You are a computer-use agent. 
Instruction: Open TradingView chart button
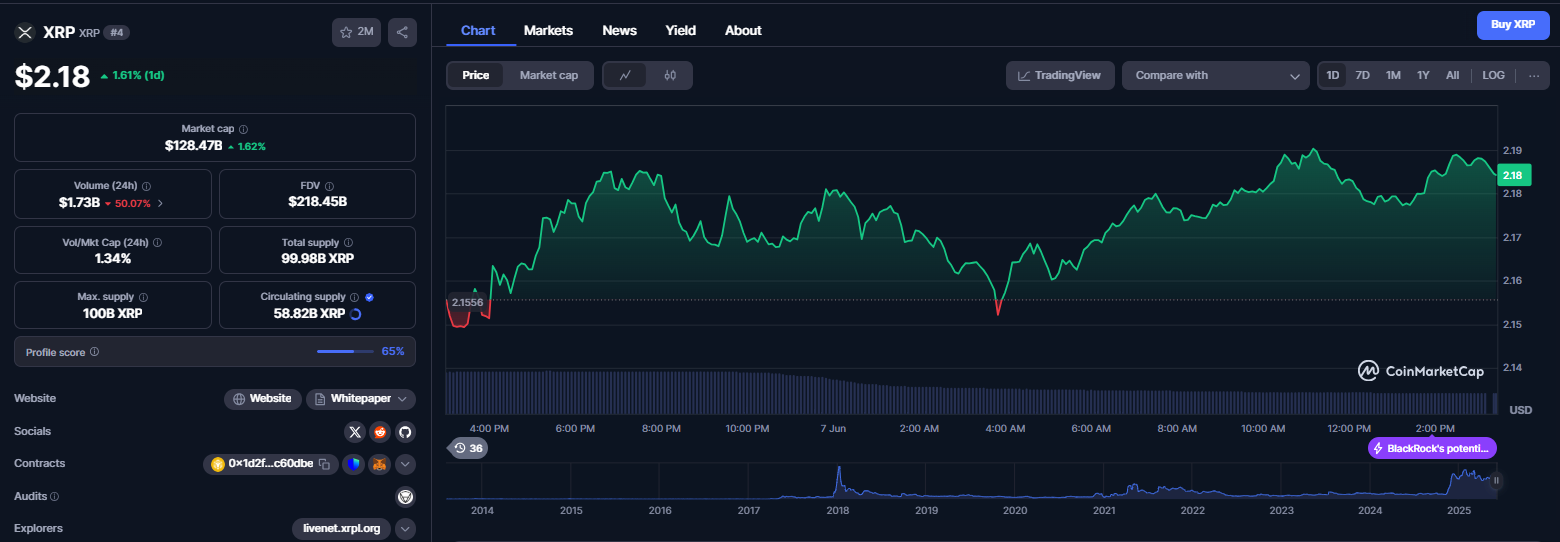(x=1060, y=75)
